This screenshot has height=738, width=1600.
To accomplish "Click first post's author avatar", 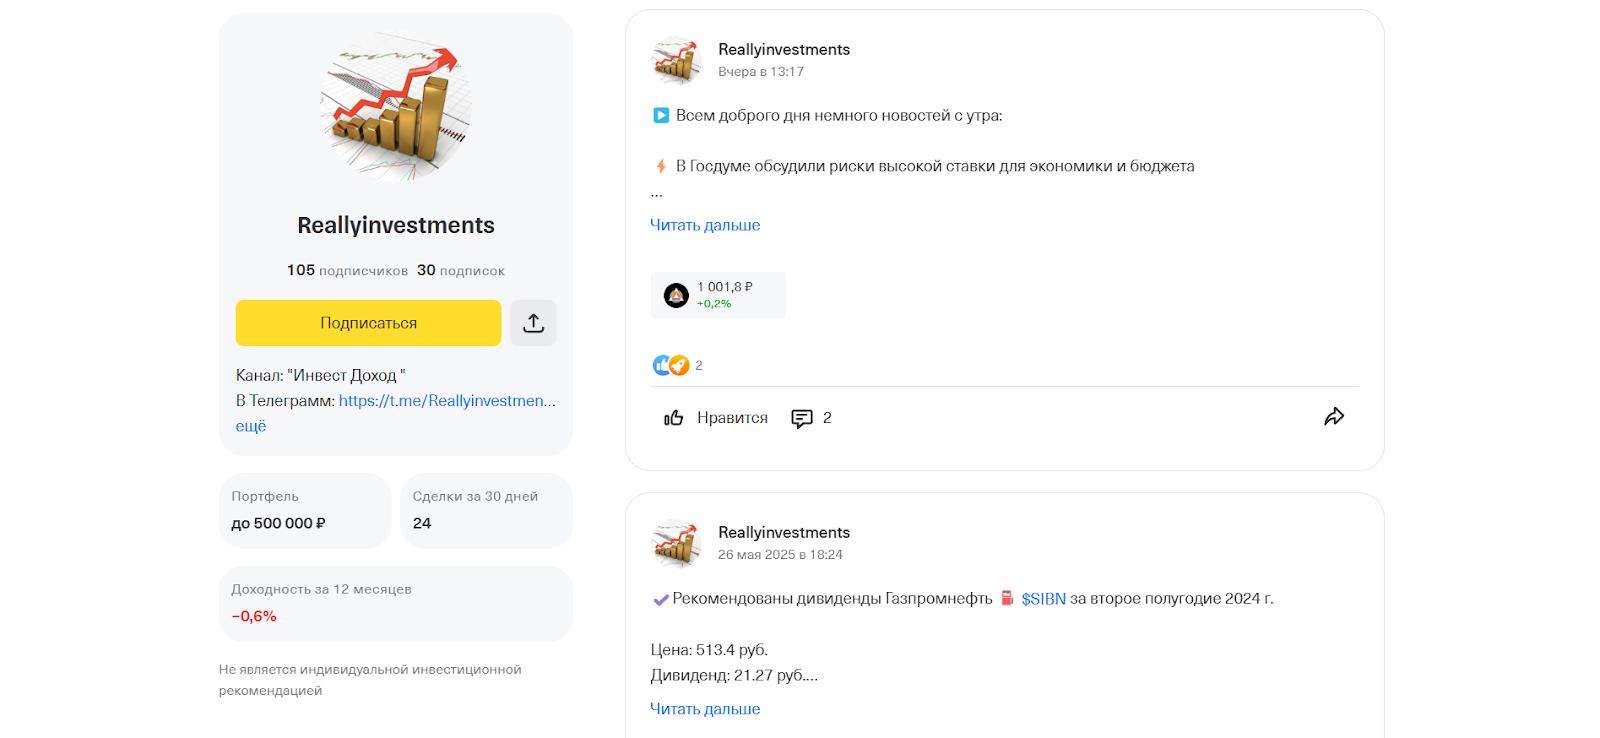I will coord(676,60).
